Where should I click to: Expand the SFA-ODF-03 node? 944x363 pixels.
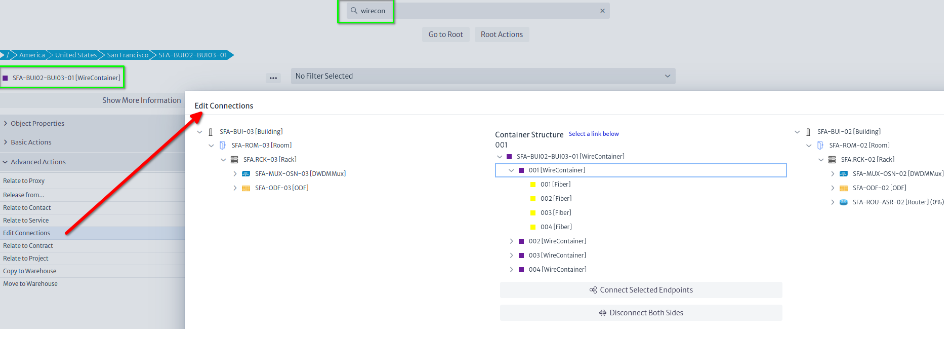coord(235,188)
